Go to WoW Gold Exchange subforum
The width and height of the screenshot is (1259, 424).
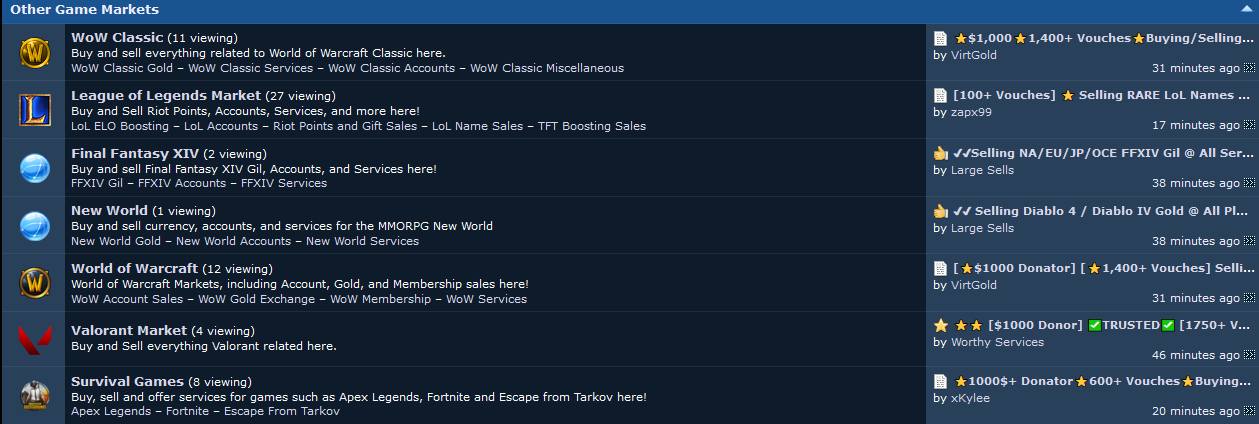point(257,299)
